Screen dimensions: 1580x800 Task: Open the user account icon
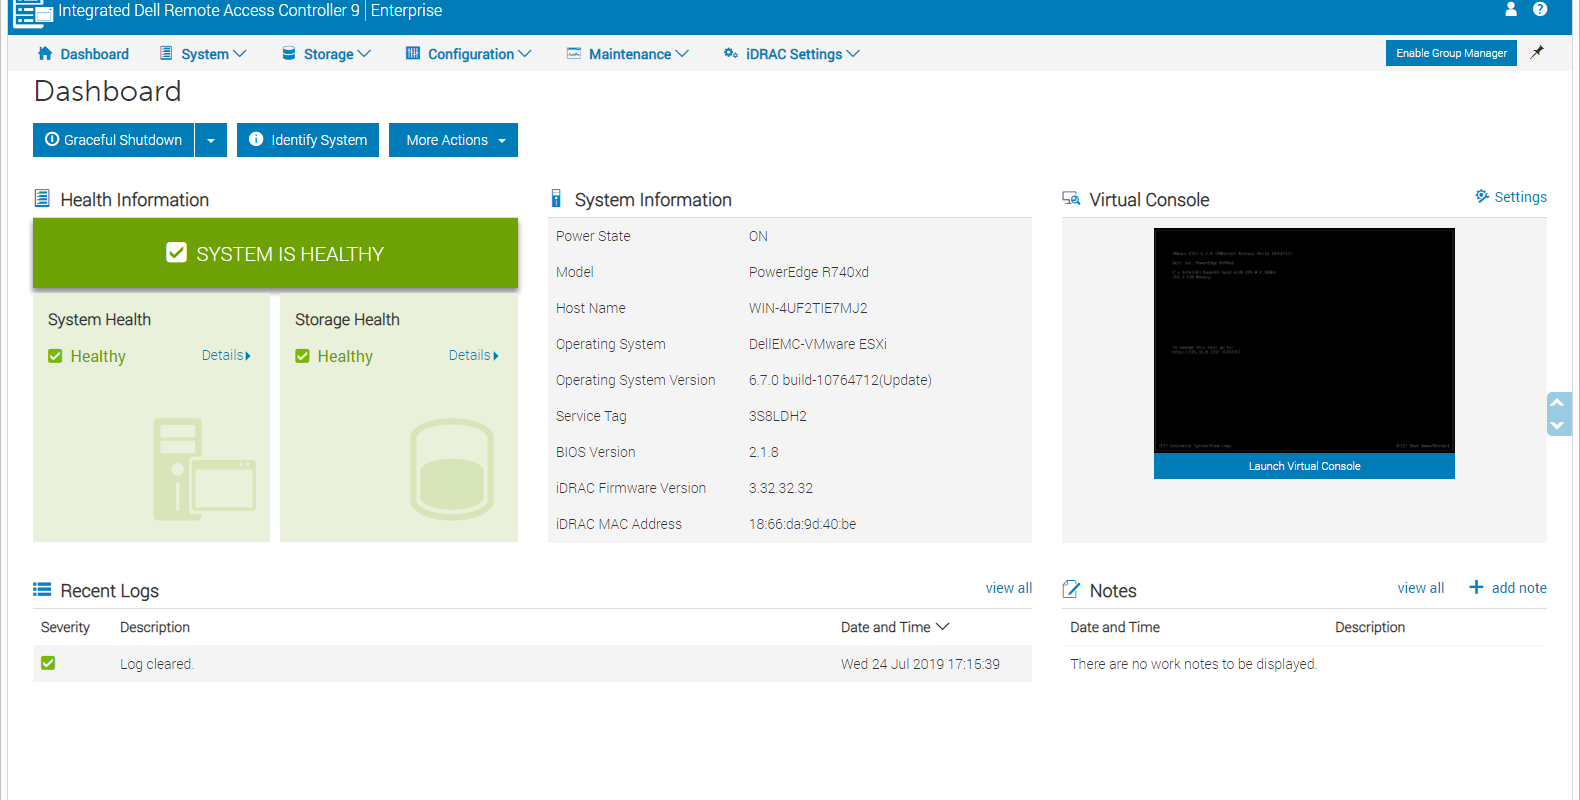coord(1511,9)
